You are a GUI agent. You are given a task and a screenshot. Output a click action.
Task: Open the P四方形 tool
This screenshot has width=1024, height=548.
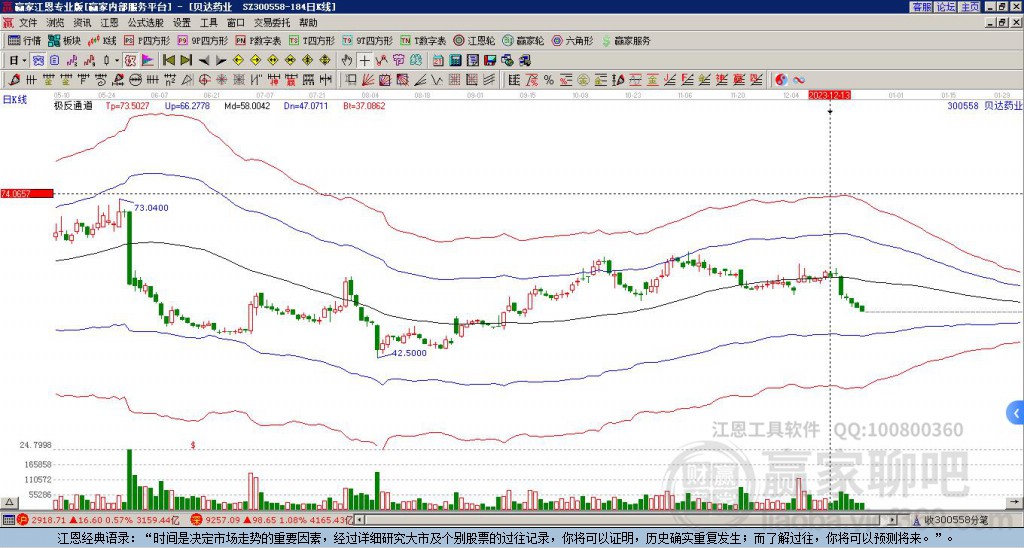pyautogui.click(x=147, y=40)
